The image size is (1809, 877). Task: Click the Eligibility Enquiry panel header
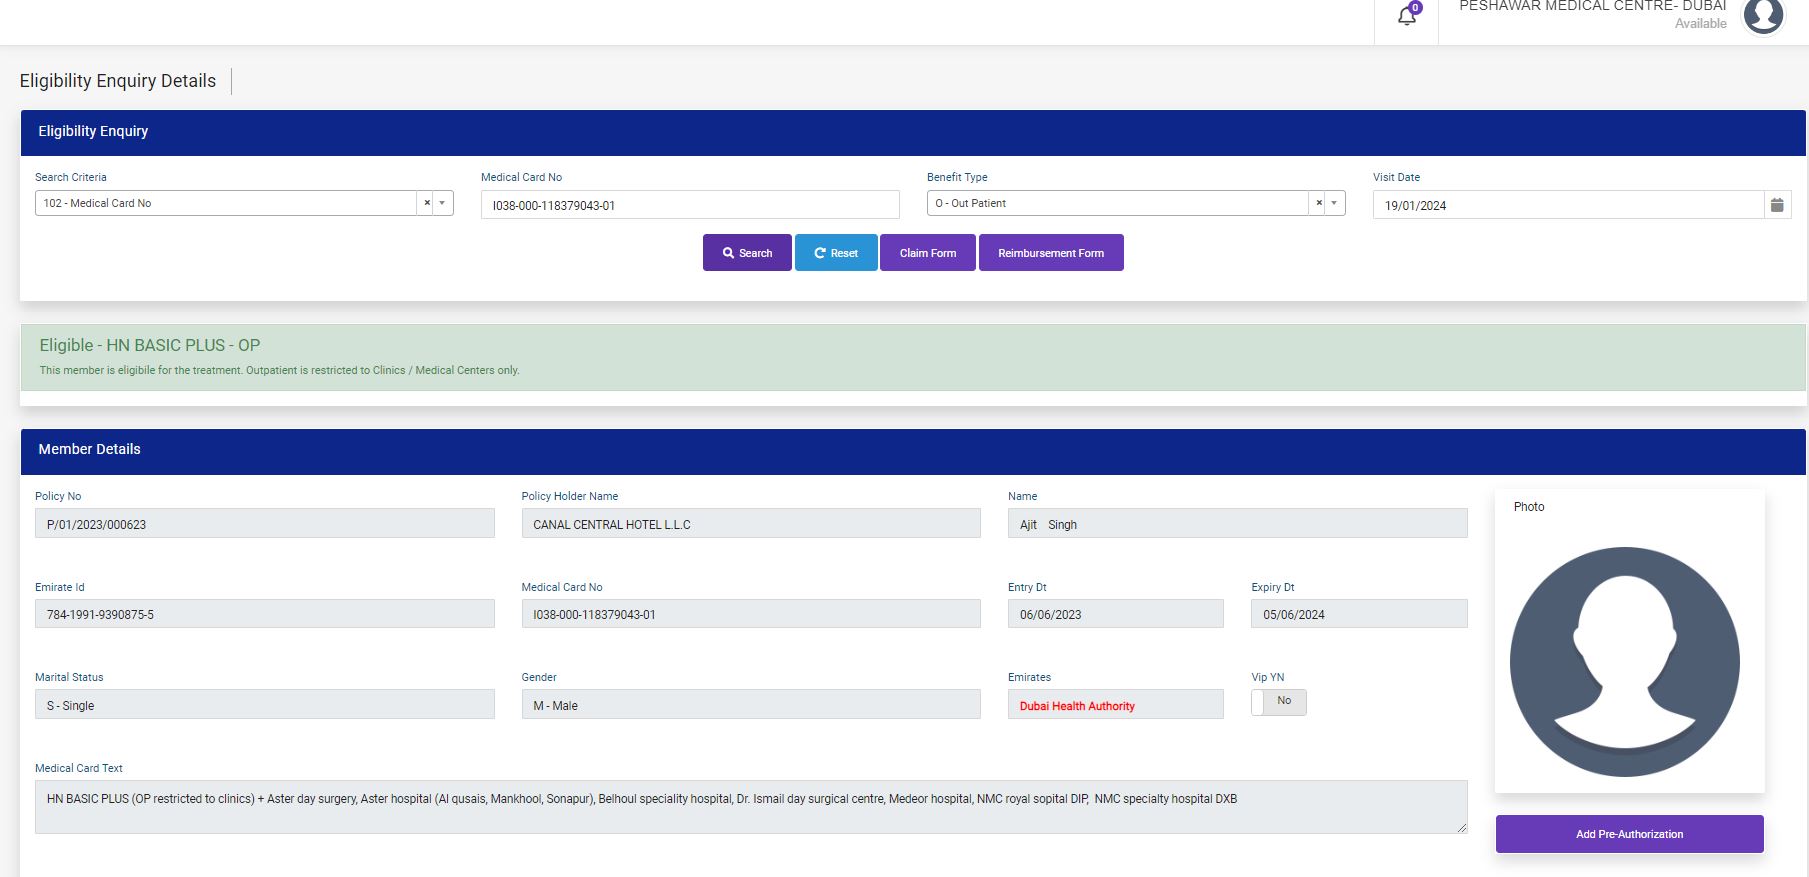point(912,132)
